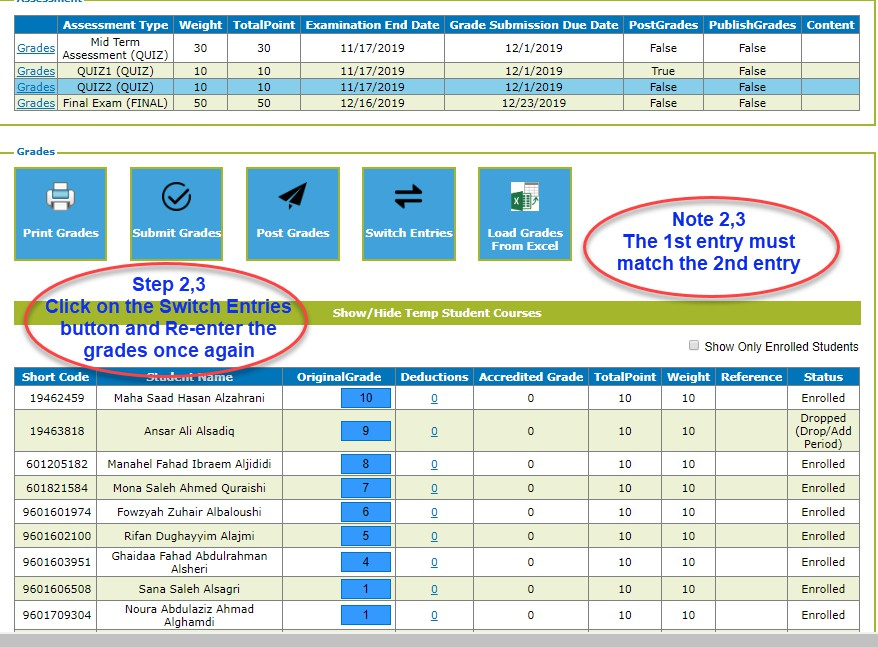Click the Post Grades paper plane icon
878x647 pixels.
292,196
